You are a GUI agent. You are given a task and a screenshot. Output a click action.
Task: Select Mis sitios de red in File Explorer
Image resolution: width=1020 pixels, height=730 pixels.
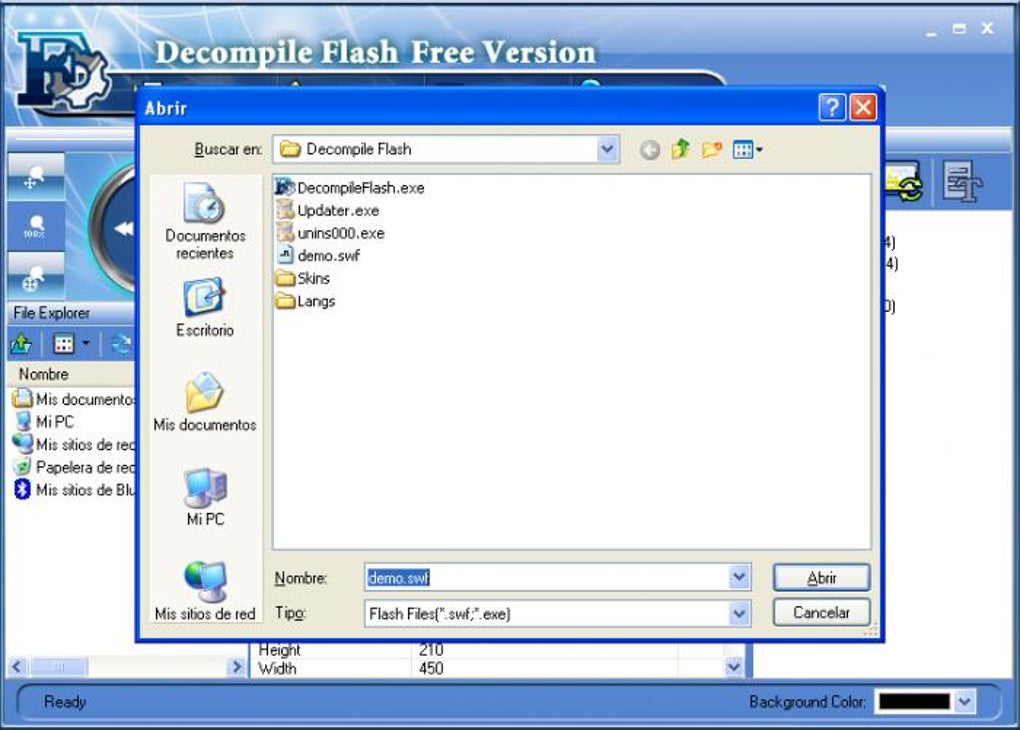[x=74, y=444]
